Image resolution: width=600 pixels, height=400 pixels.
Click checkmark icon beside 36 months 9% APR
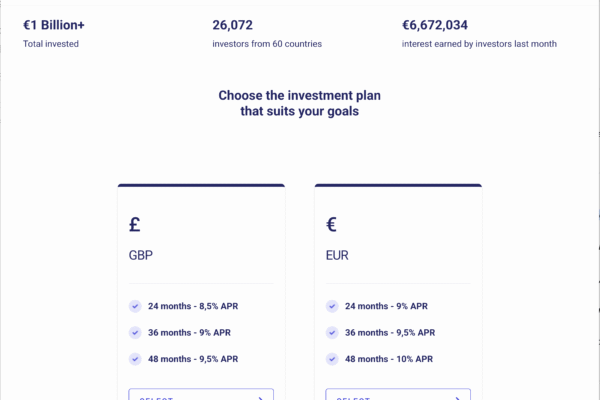135,333
